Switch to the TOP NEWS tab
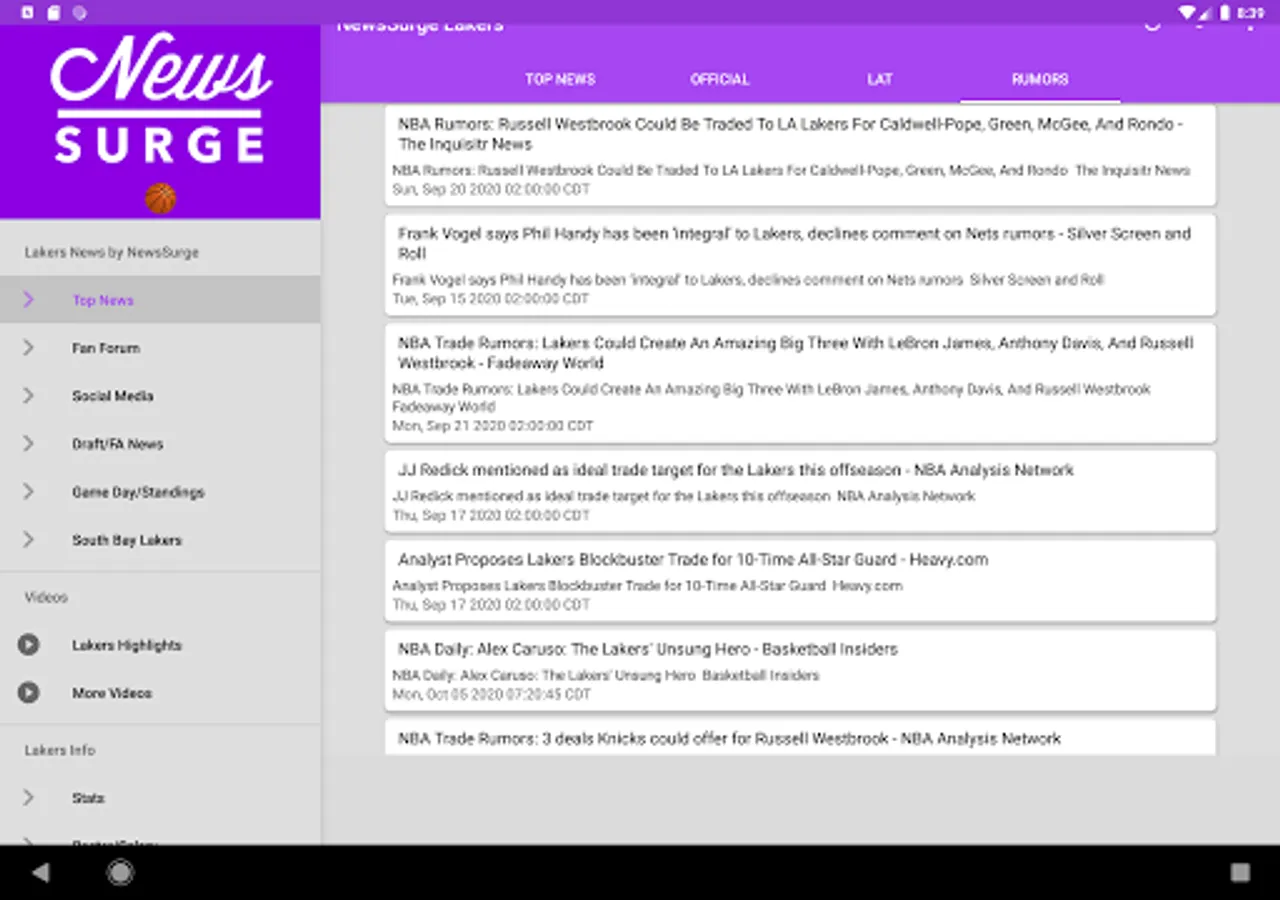Viewport: 1280px width, 900px height. click(560, 79)
